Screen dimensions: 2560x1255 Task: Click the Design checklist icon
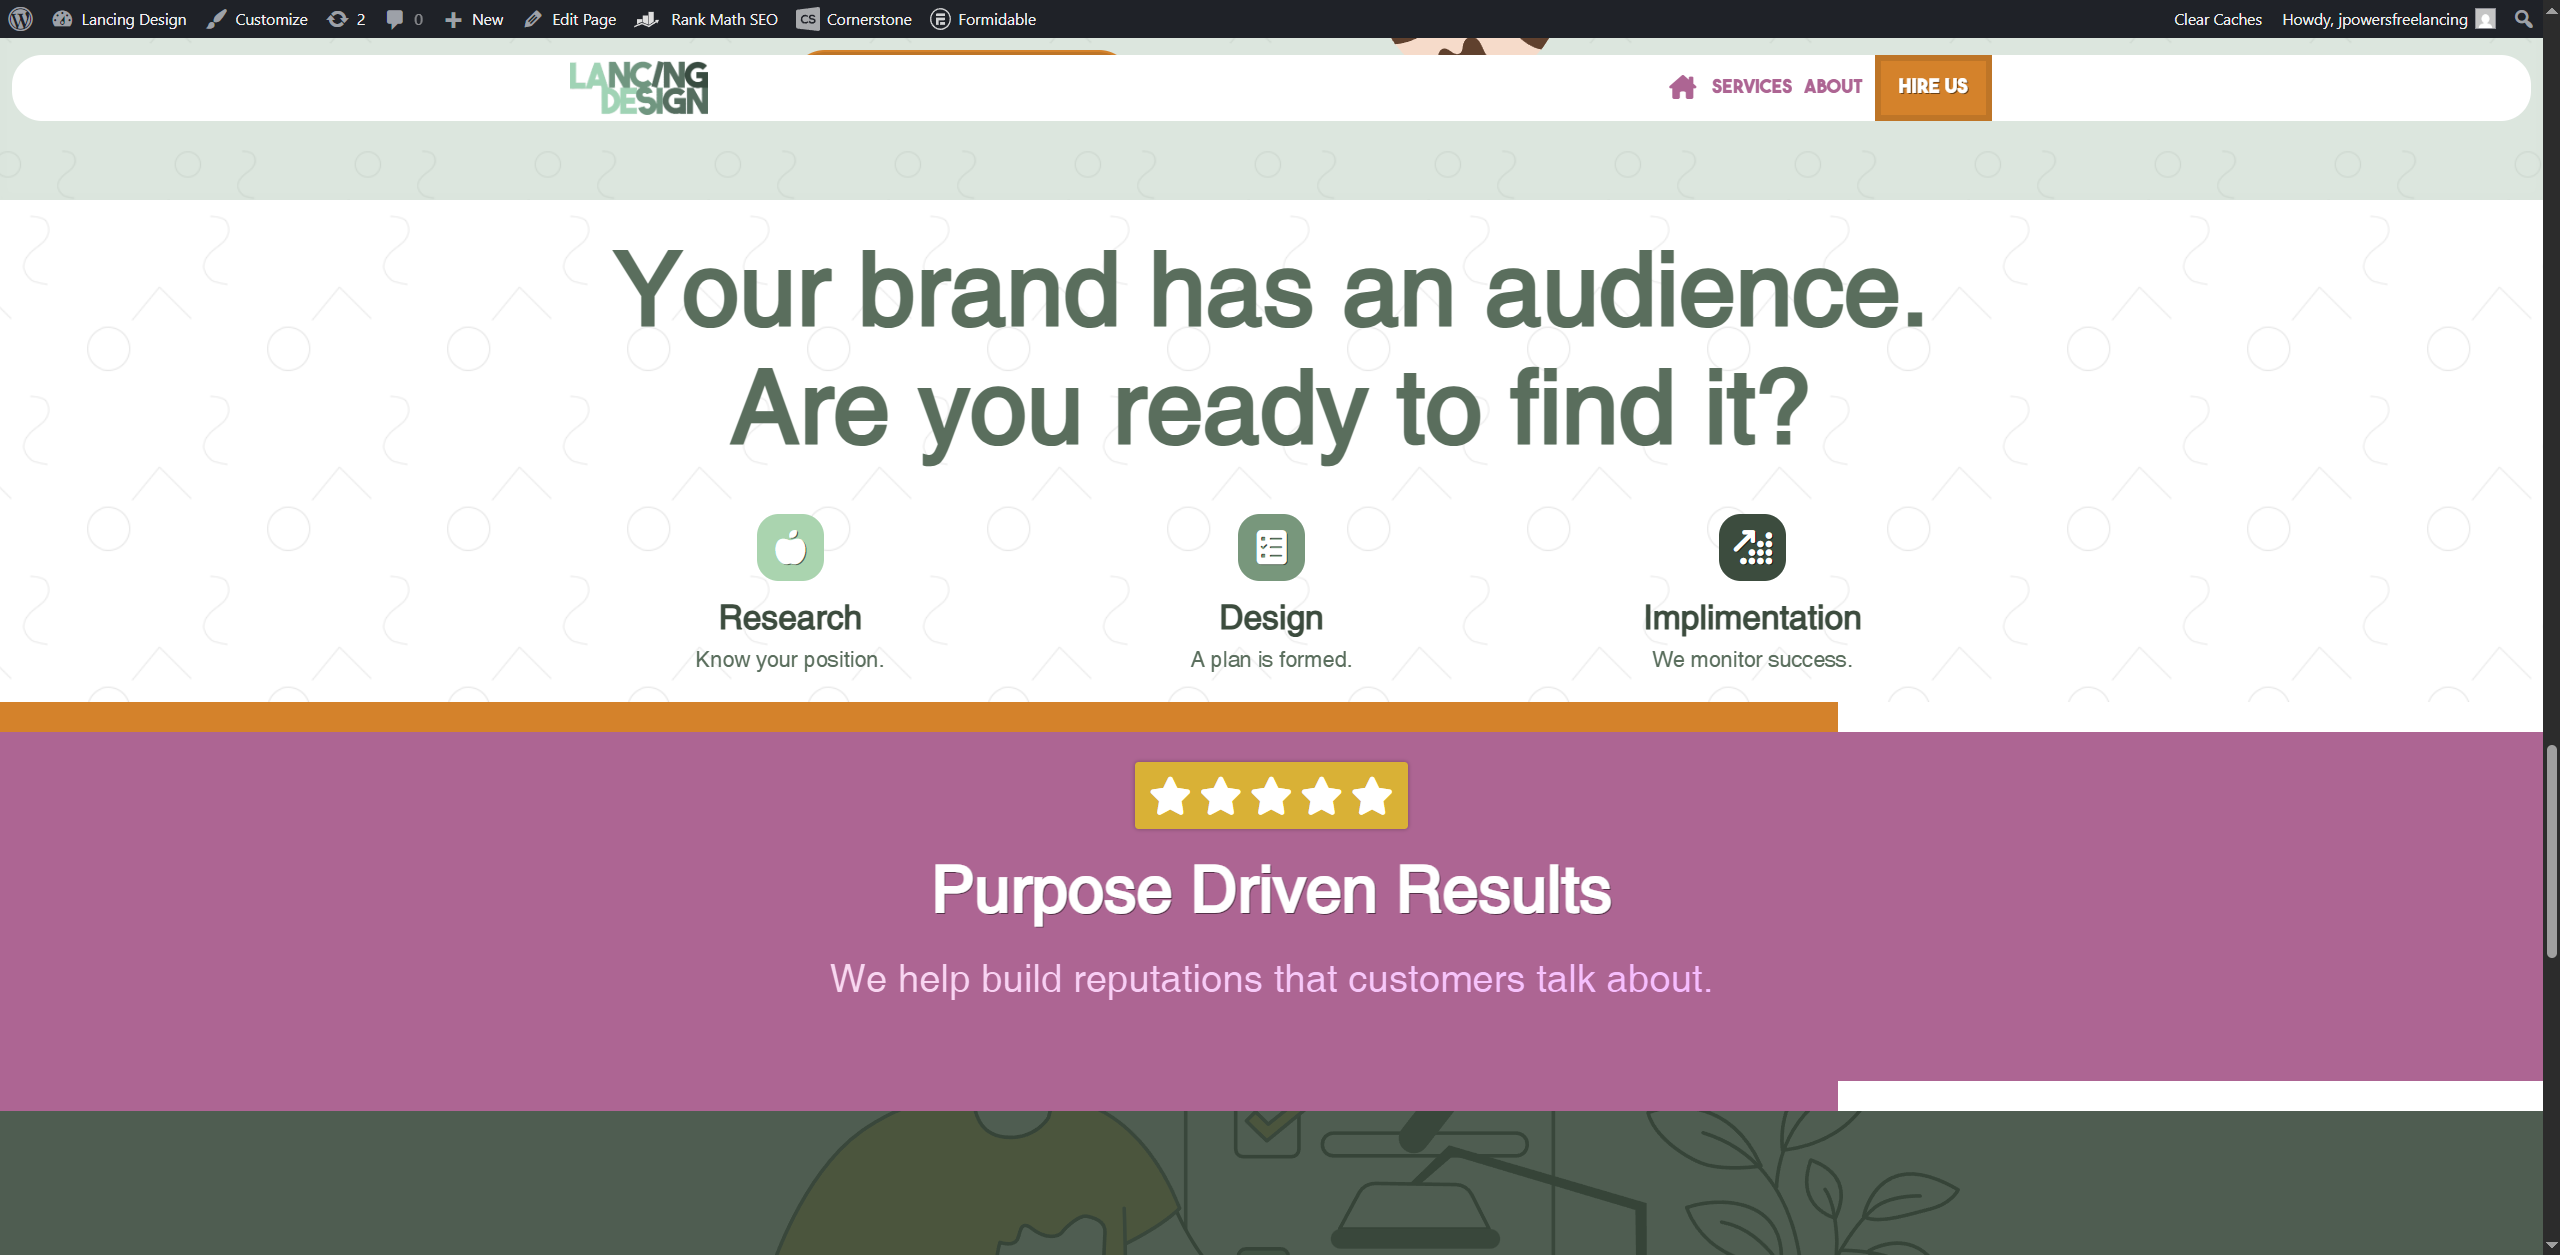1271,547
